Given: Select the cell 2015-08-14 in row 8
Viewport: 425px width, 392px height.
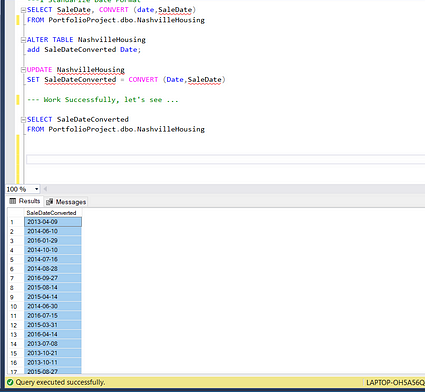Looking at the screenshot, I should click(53, 287).
